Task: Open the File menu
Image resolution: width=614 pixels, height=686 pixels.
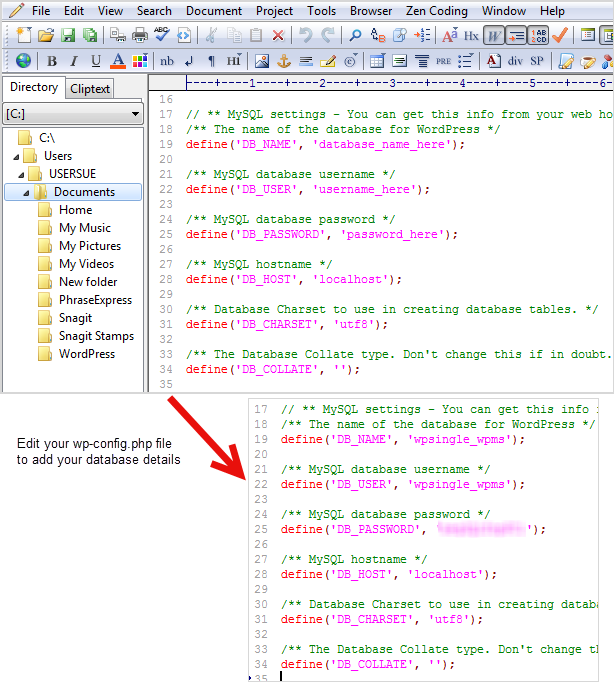Action: [41, 10]
